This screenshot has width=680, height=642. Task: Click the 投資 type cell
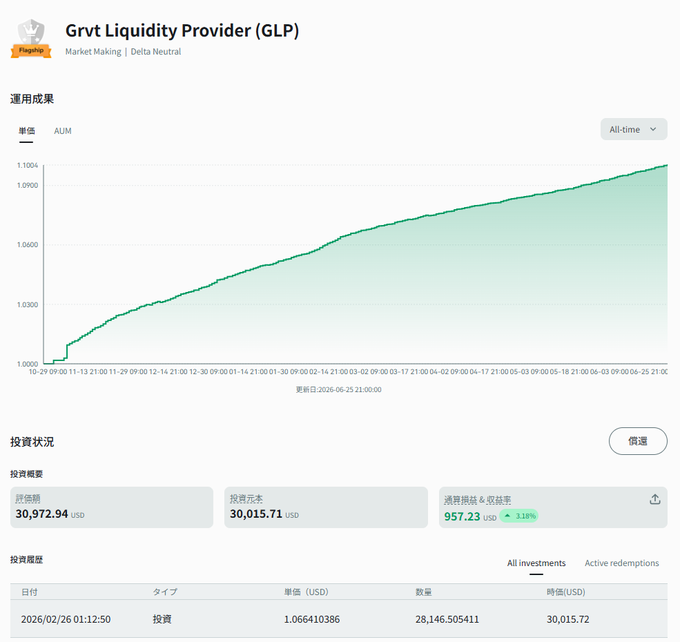[162, 619]
